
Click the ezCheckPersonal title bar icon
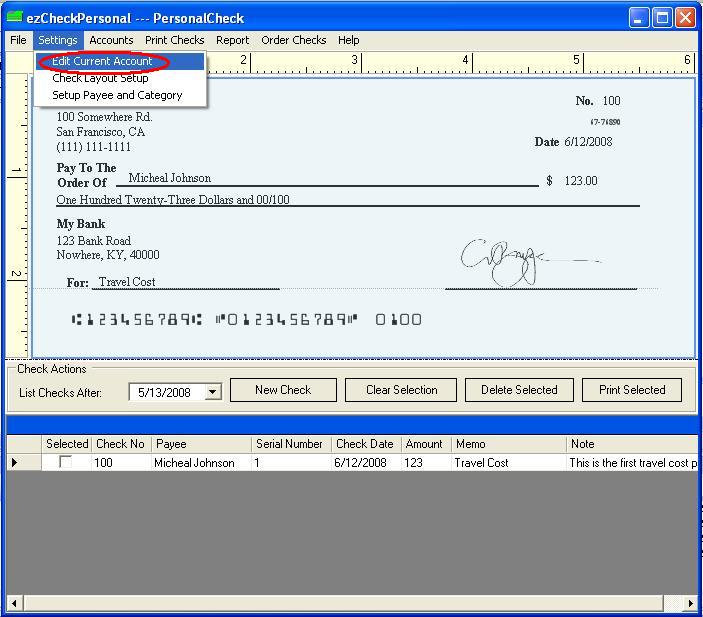pyautogui.click(x=15, y=17)
